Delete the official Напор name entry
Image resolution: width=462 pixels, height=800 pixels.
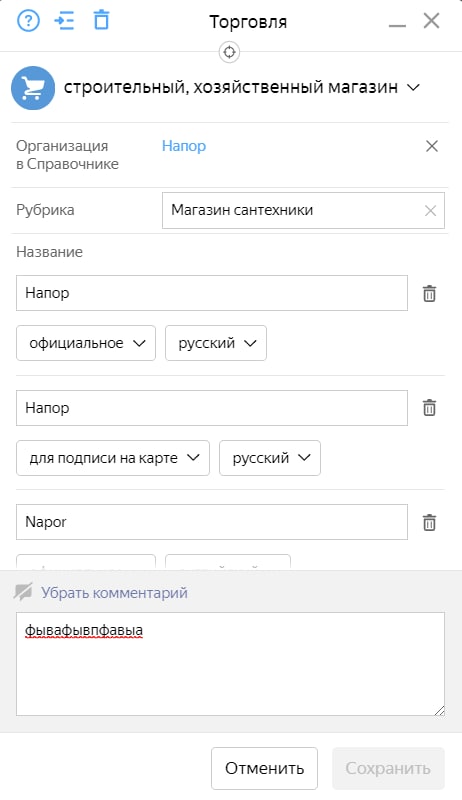429,293
